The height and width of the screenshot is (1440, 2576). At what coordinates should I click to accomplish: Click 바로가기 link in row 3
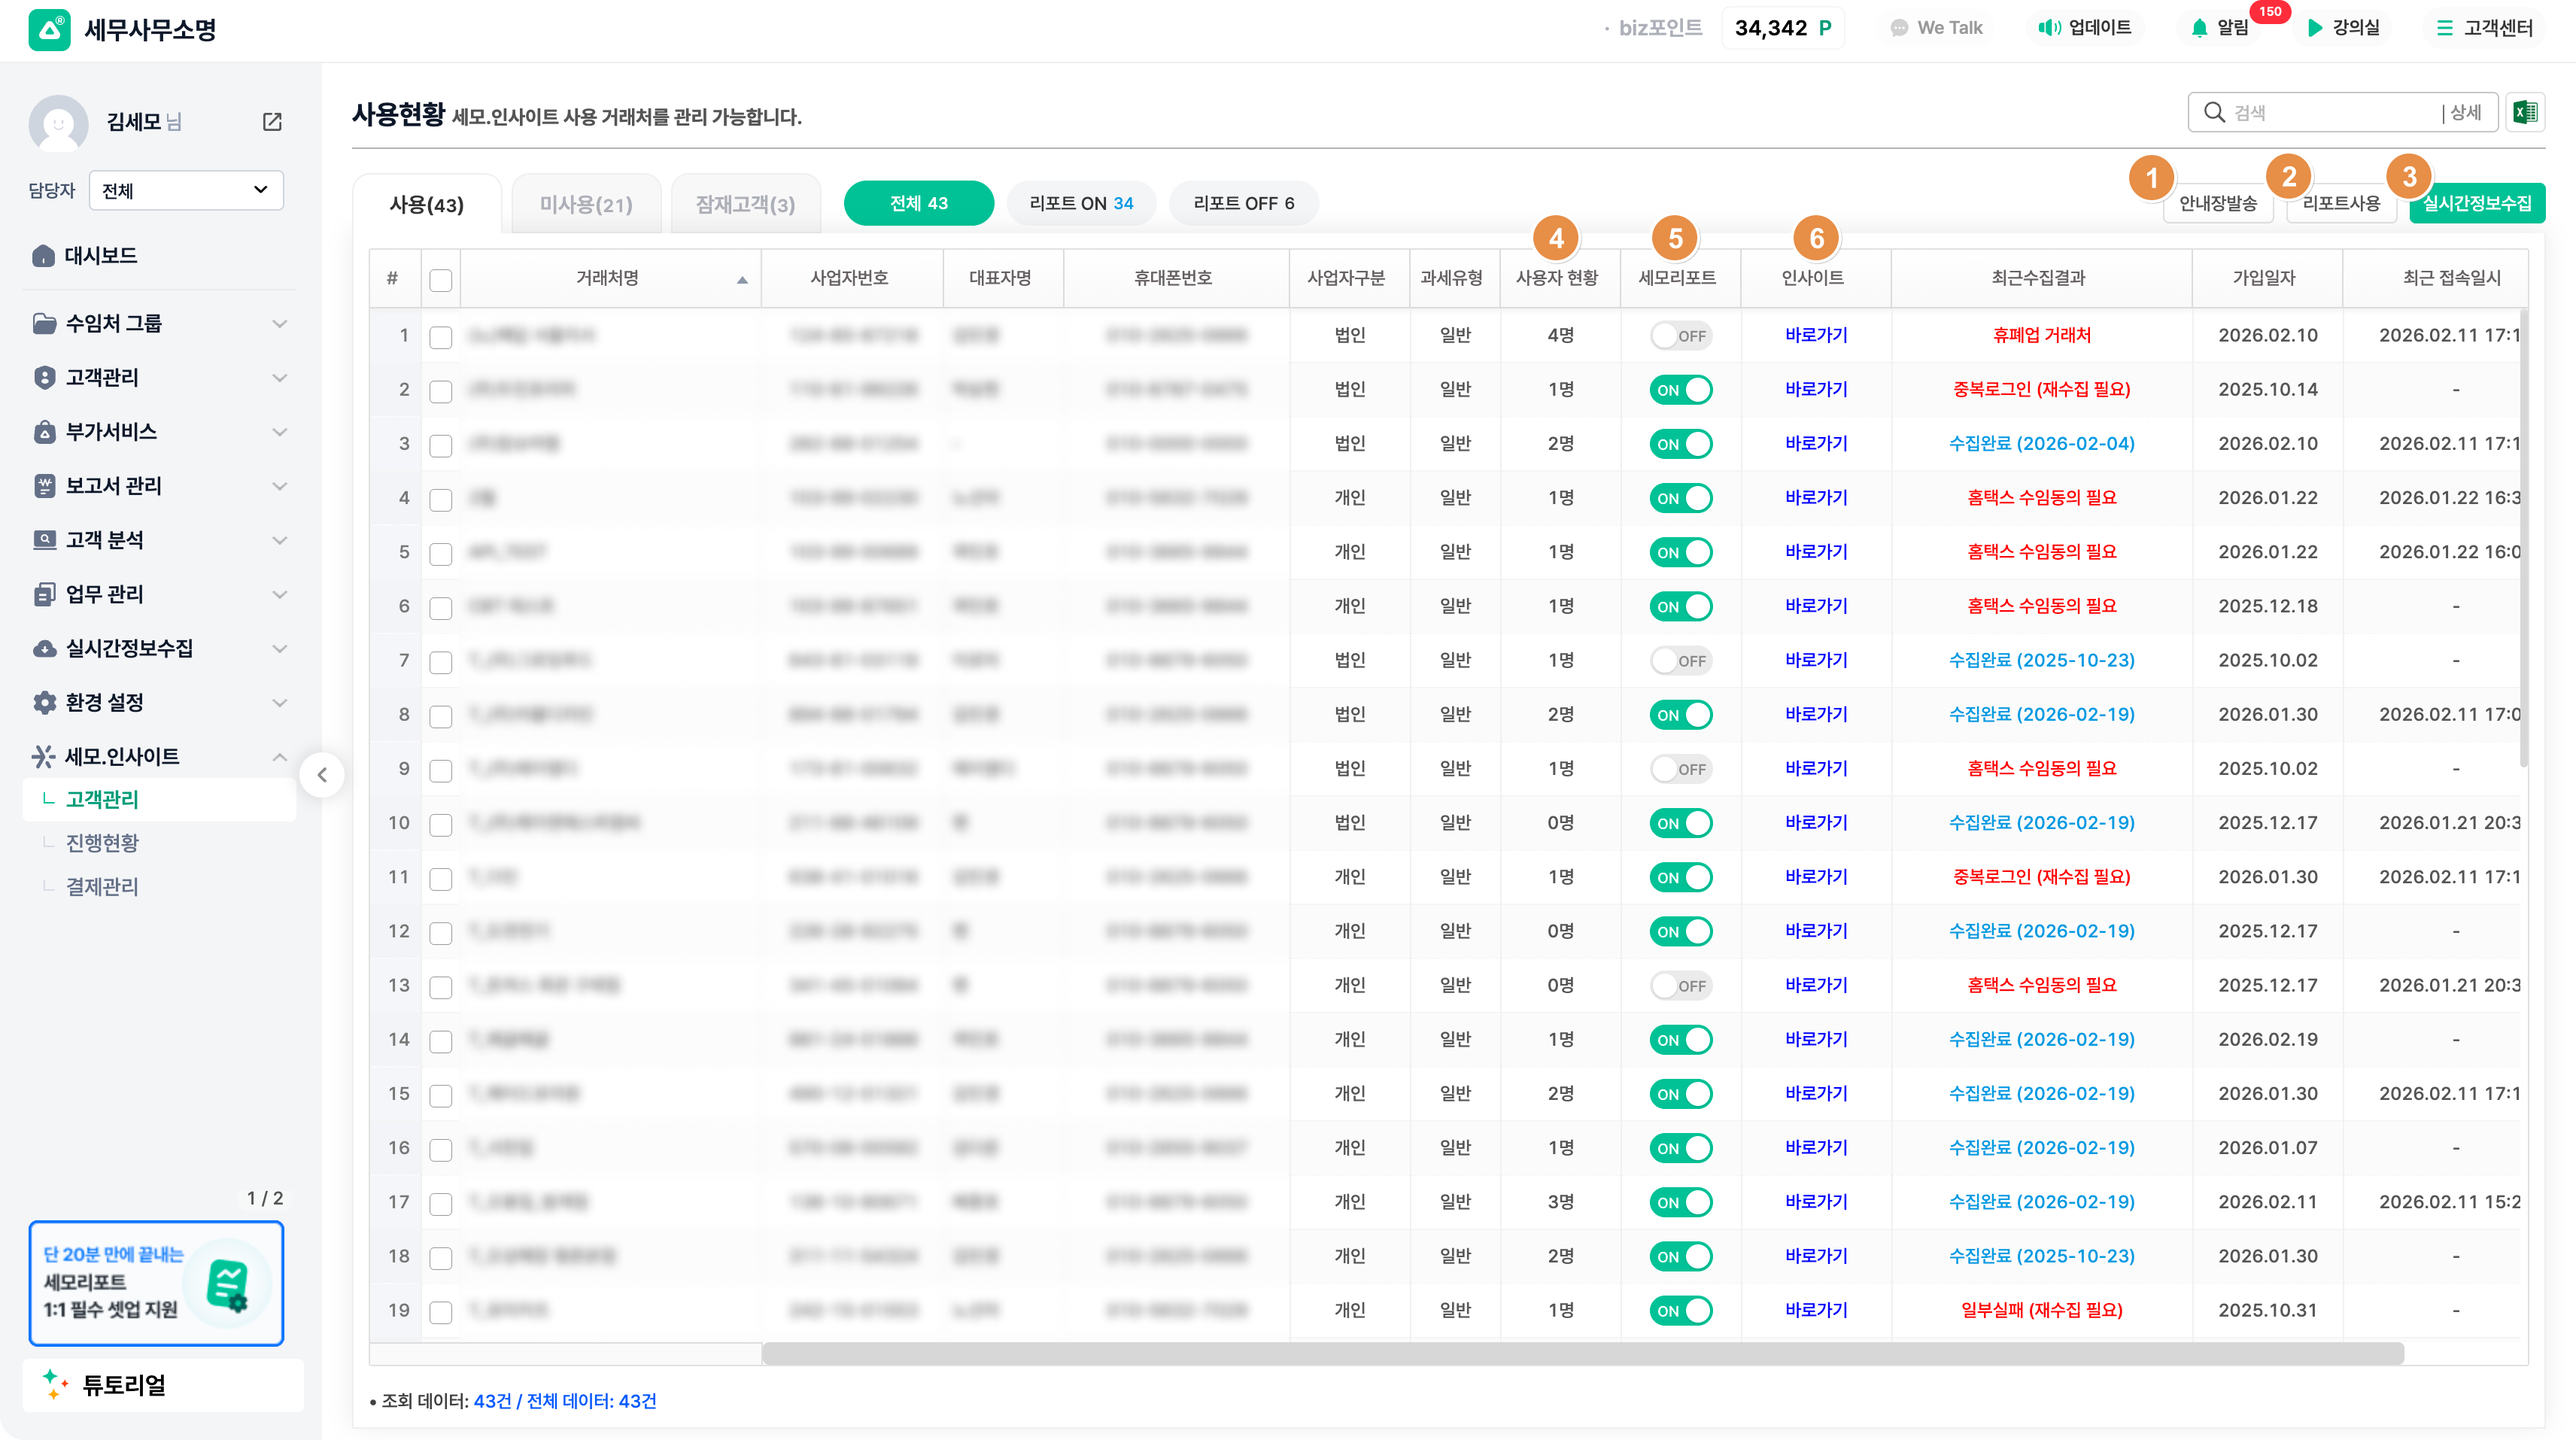point(1815,444)
